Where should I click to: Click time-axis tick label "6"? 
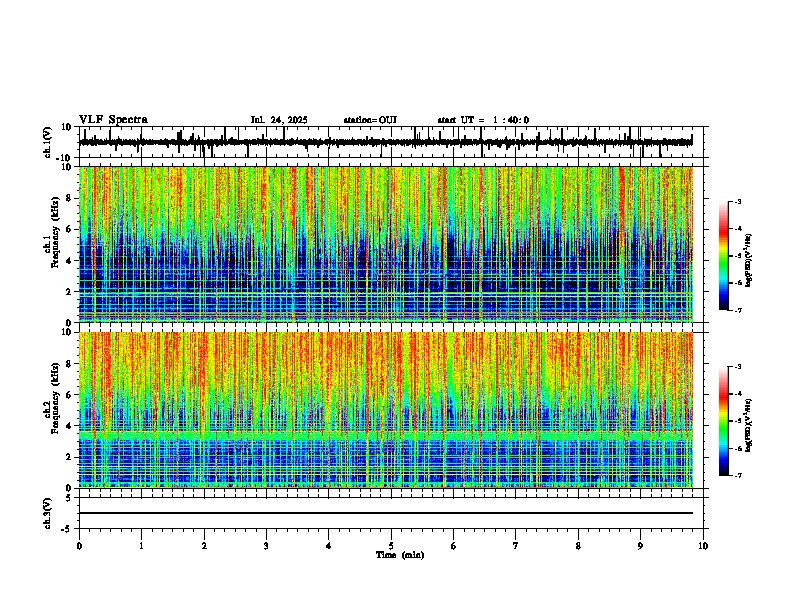pyautogui.click(x=454, y=546)
